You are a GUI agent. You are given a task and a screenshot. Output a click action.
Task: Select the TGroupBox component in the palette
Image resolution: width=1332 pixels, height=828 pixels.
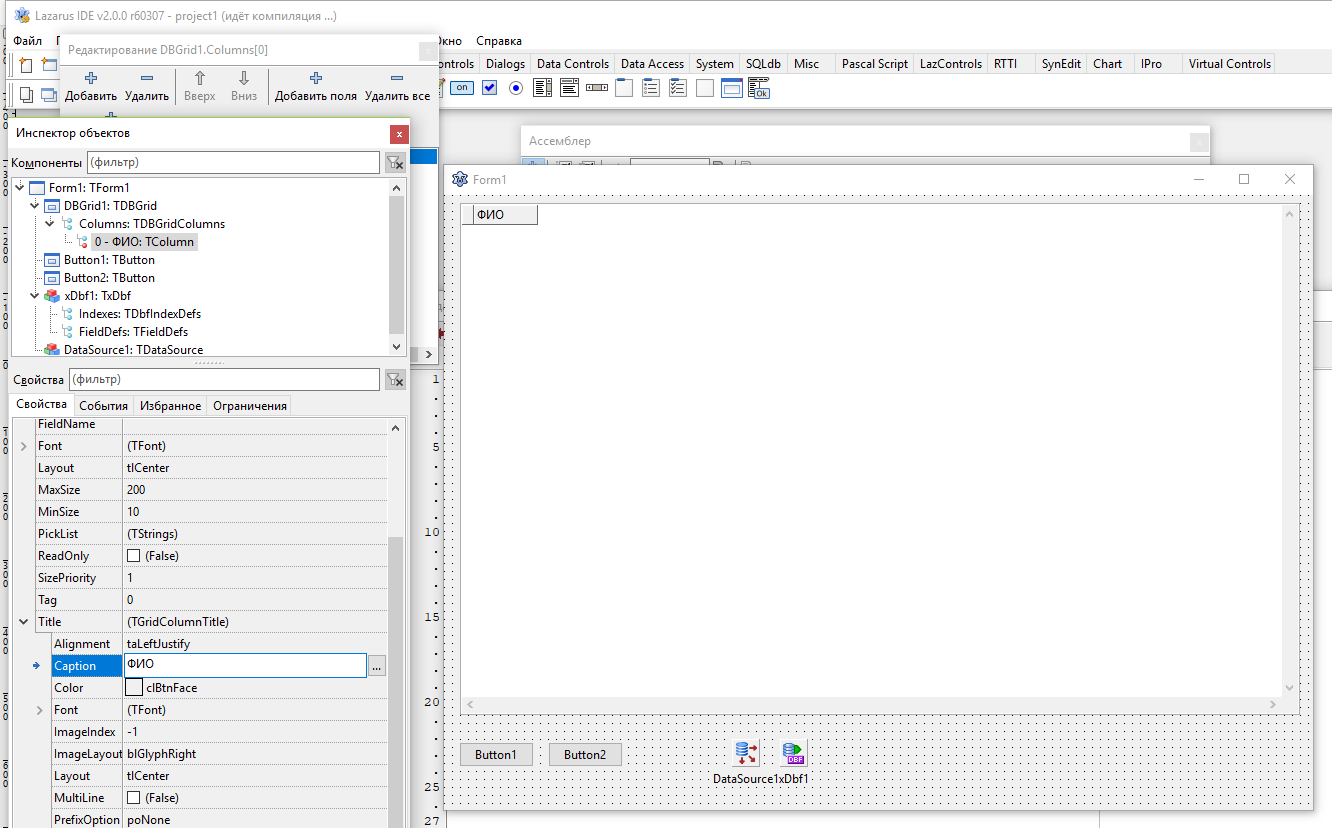coord(624,88)
